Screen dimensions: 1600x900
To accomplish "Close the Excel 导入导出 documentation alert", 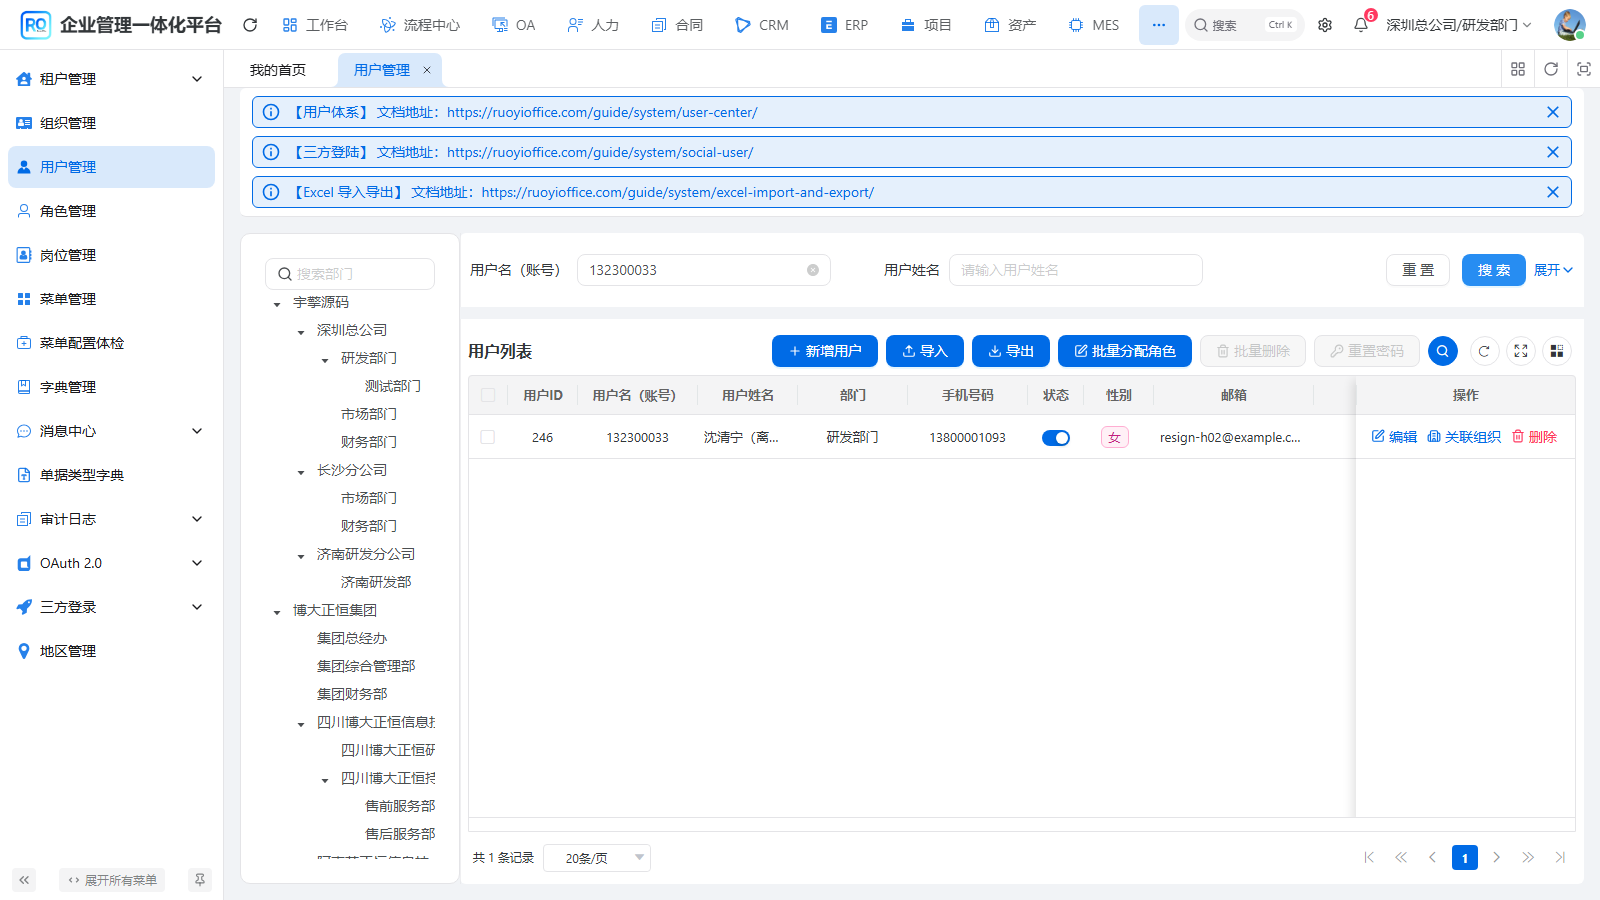I will coord(1553,192).
